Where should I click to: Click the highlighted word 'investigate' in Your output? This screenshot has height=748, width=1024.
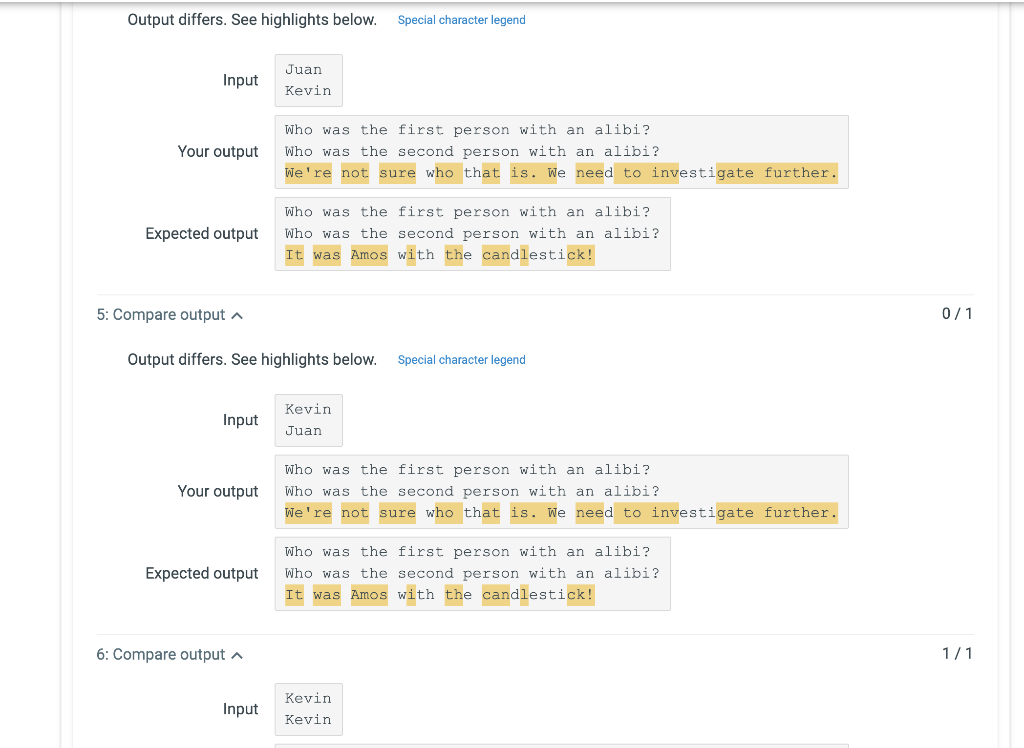point(702,173)
